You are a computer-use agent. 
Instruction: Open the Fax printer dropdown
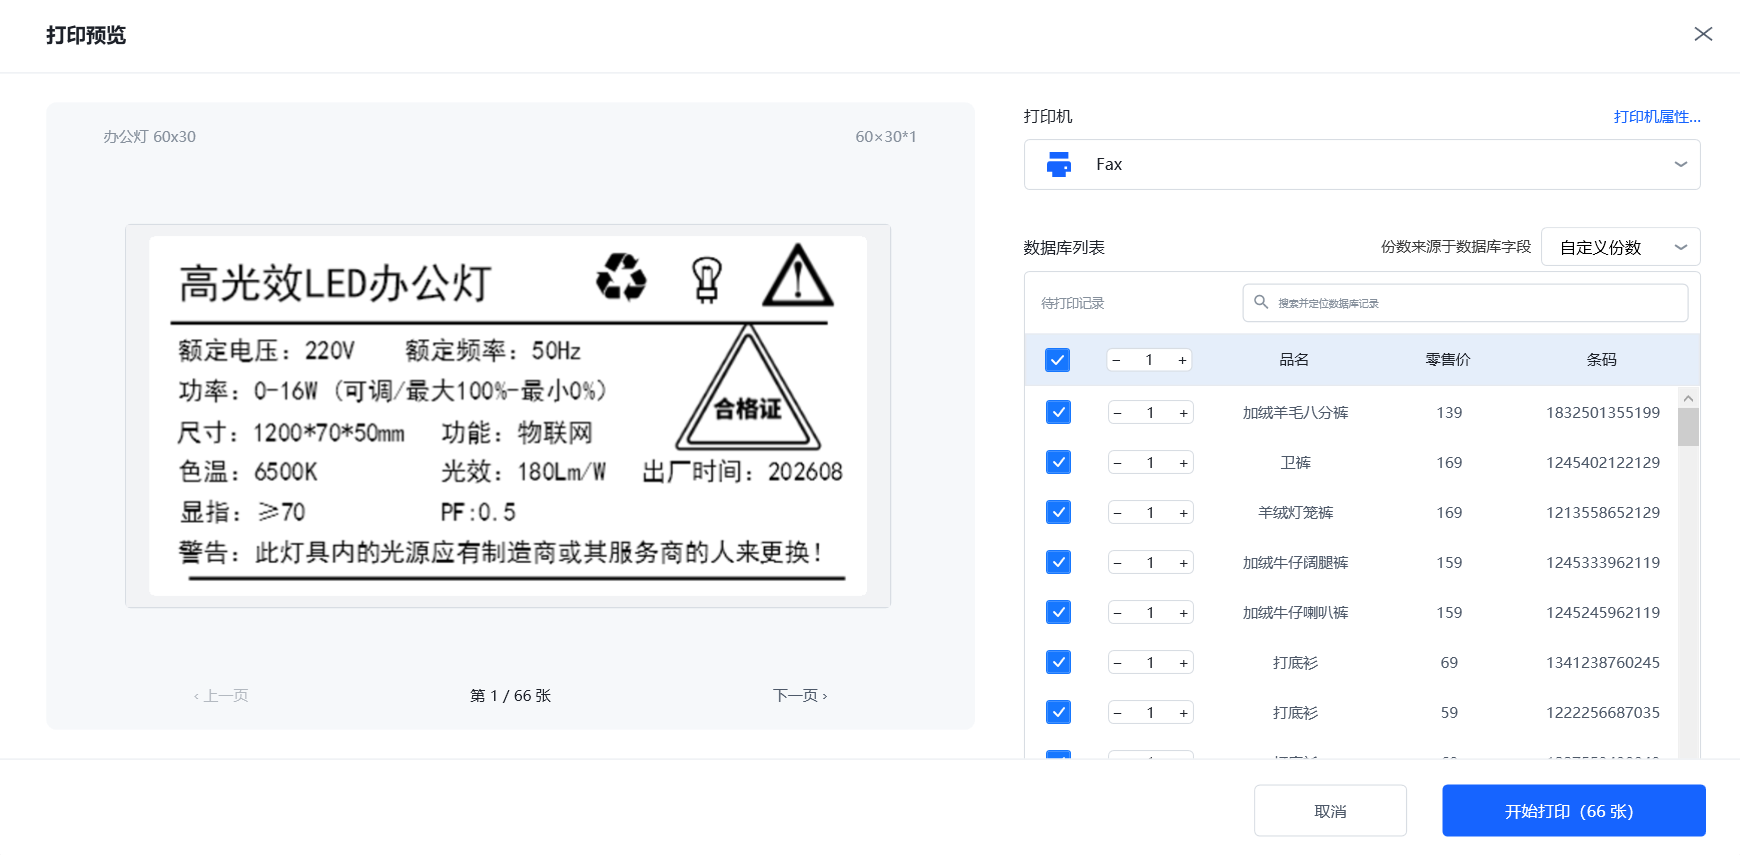1362,164
